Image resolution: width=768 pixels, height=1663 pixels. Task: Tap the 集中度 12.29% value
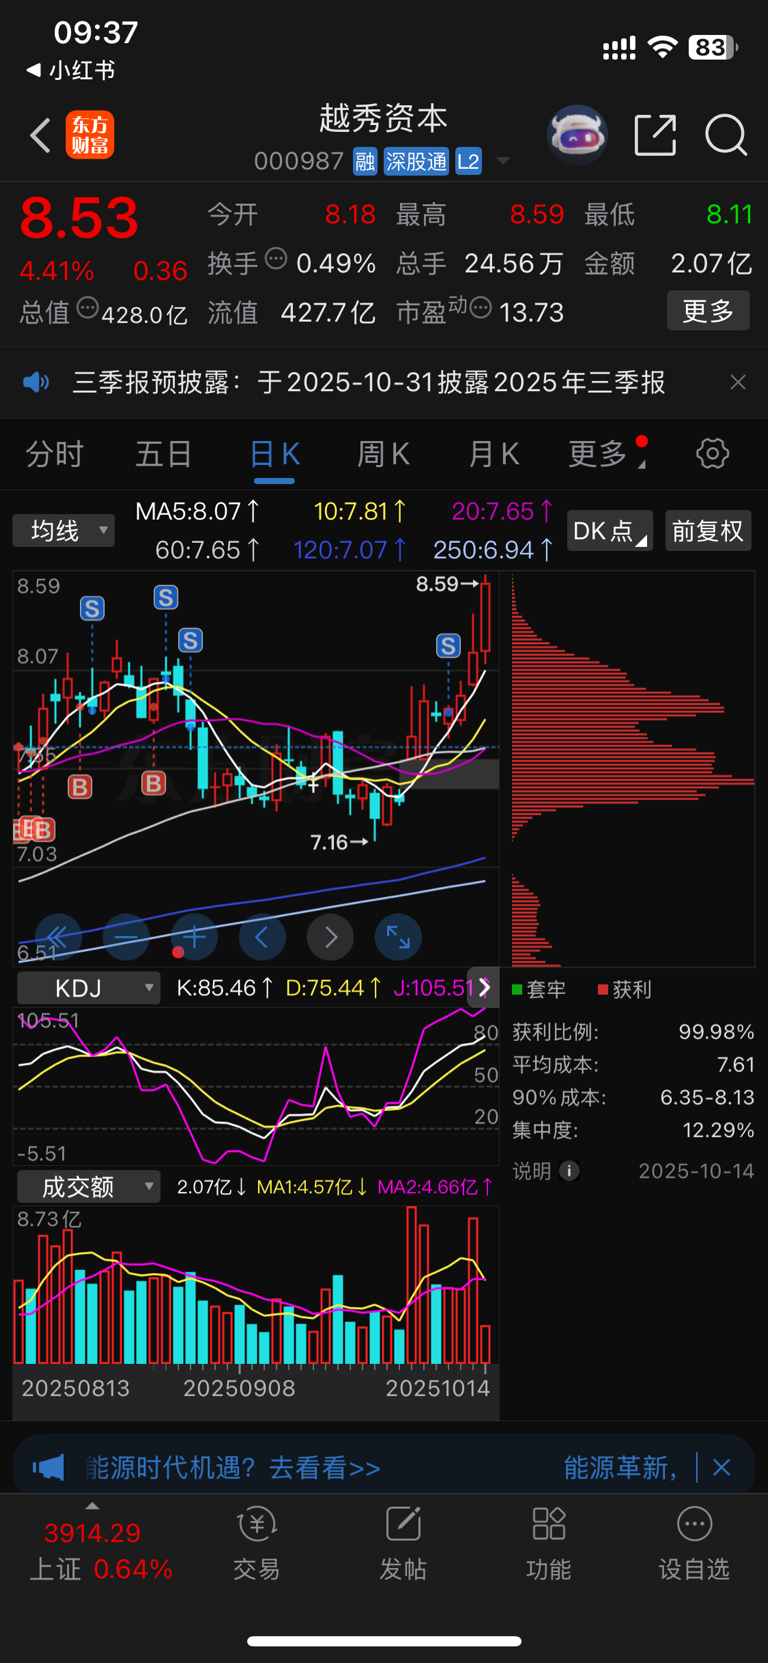point(718,1130)
